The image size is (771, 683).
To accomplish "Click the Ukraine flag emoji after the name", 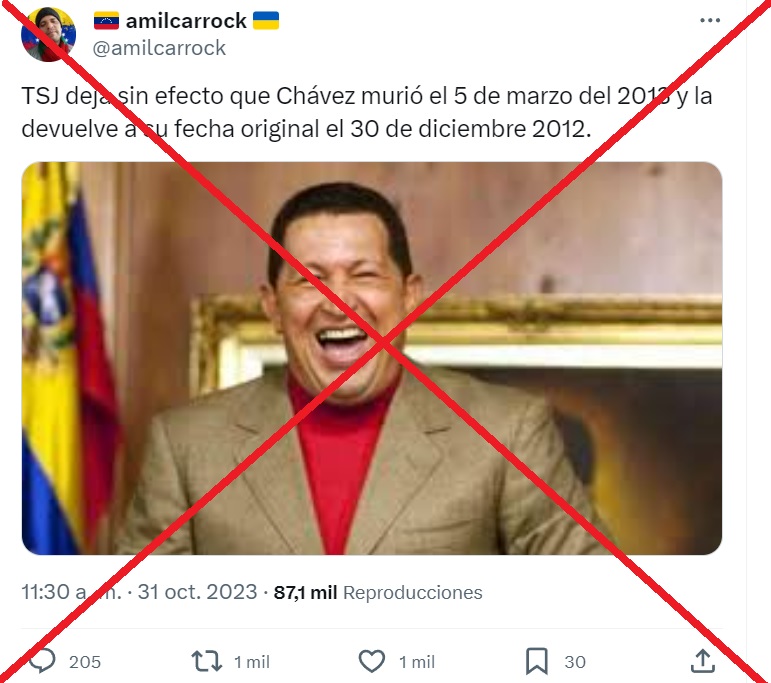I will coord(266,21).
